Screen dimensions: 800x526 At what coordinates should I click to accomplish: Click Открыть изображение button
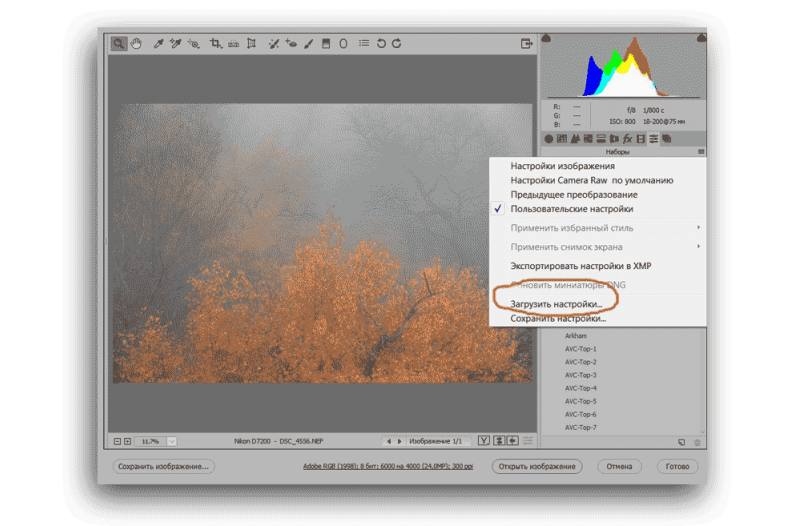[537, 466]
